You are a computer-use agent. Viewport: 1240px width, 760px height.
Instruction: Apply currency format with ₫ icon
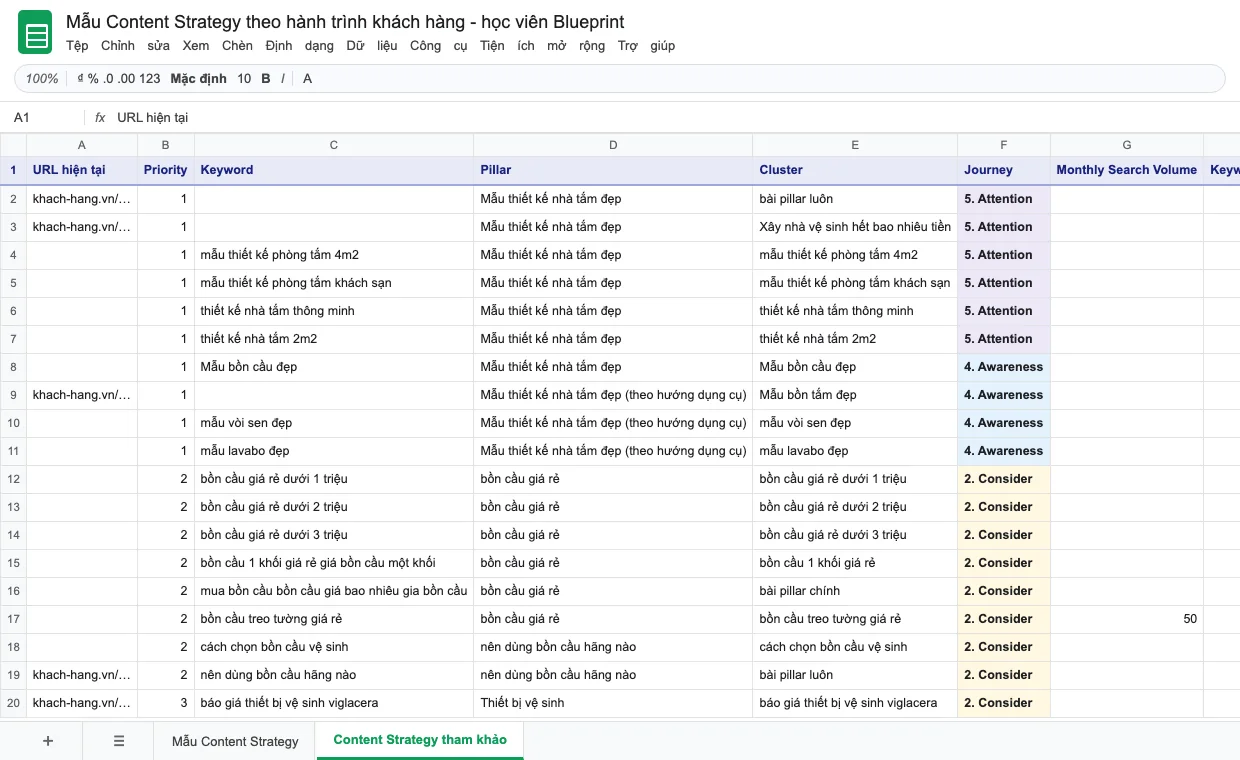[x=79, y=79]
